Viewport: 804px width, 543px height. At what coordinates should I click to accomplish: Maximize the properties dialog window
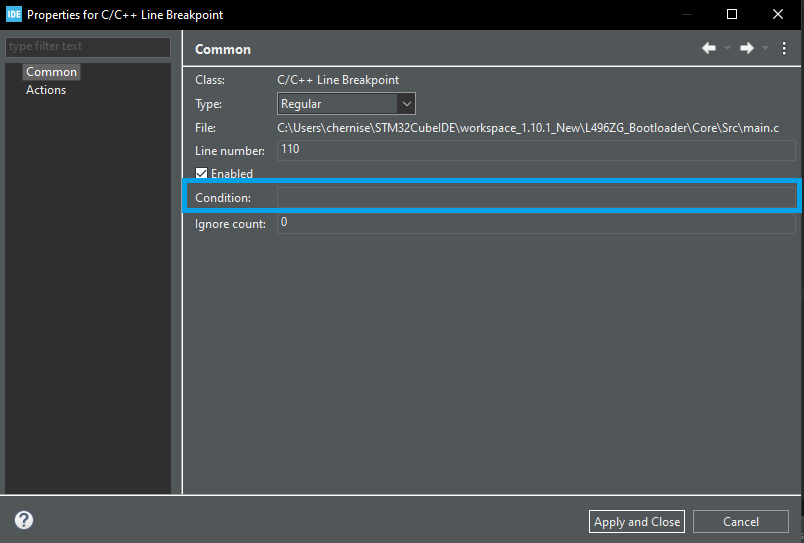[732, 14]
